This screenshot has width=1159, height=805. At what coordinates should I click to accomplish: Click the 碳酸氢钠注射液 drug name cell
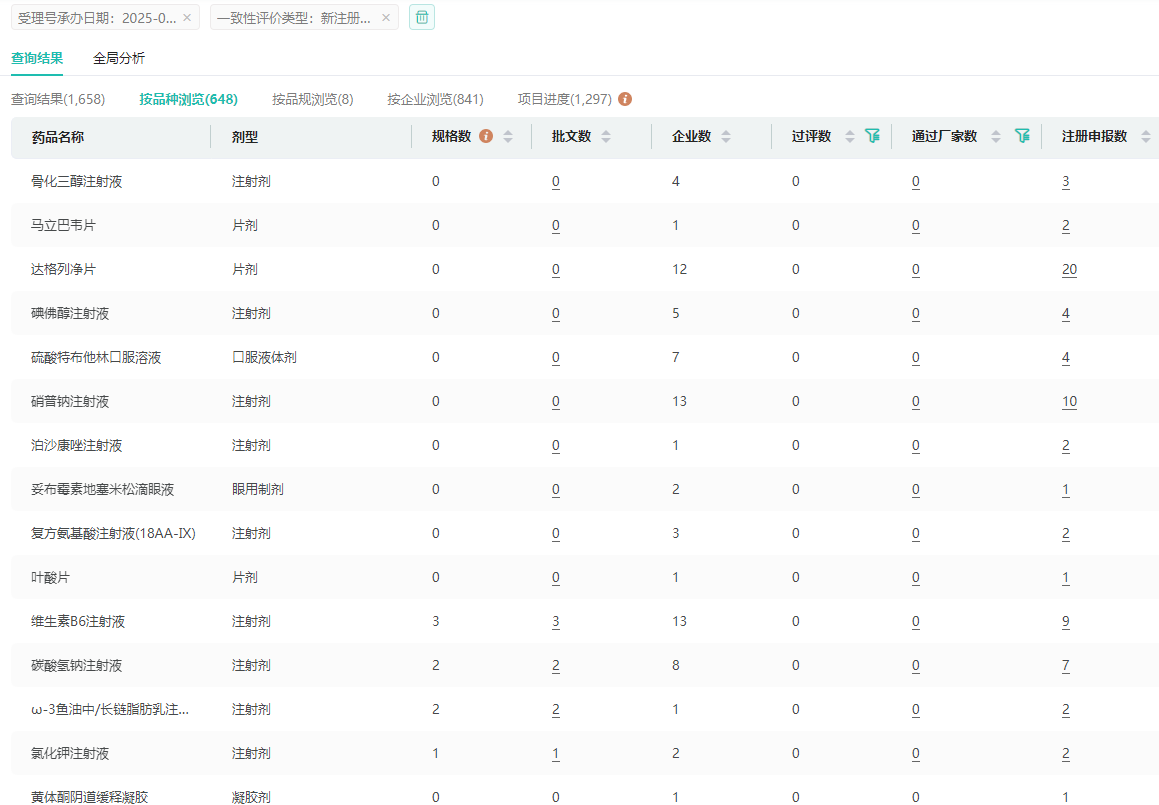(x=77, y=666)
